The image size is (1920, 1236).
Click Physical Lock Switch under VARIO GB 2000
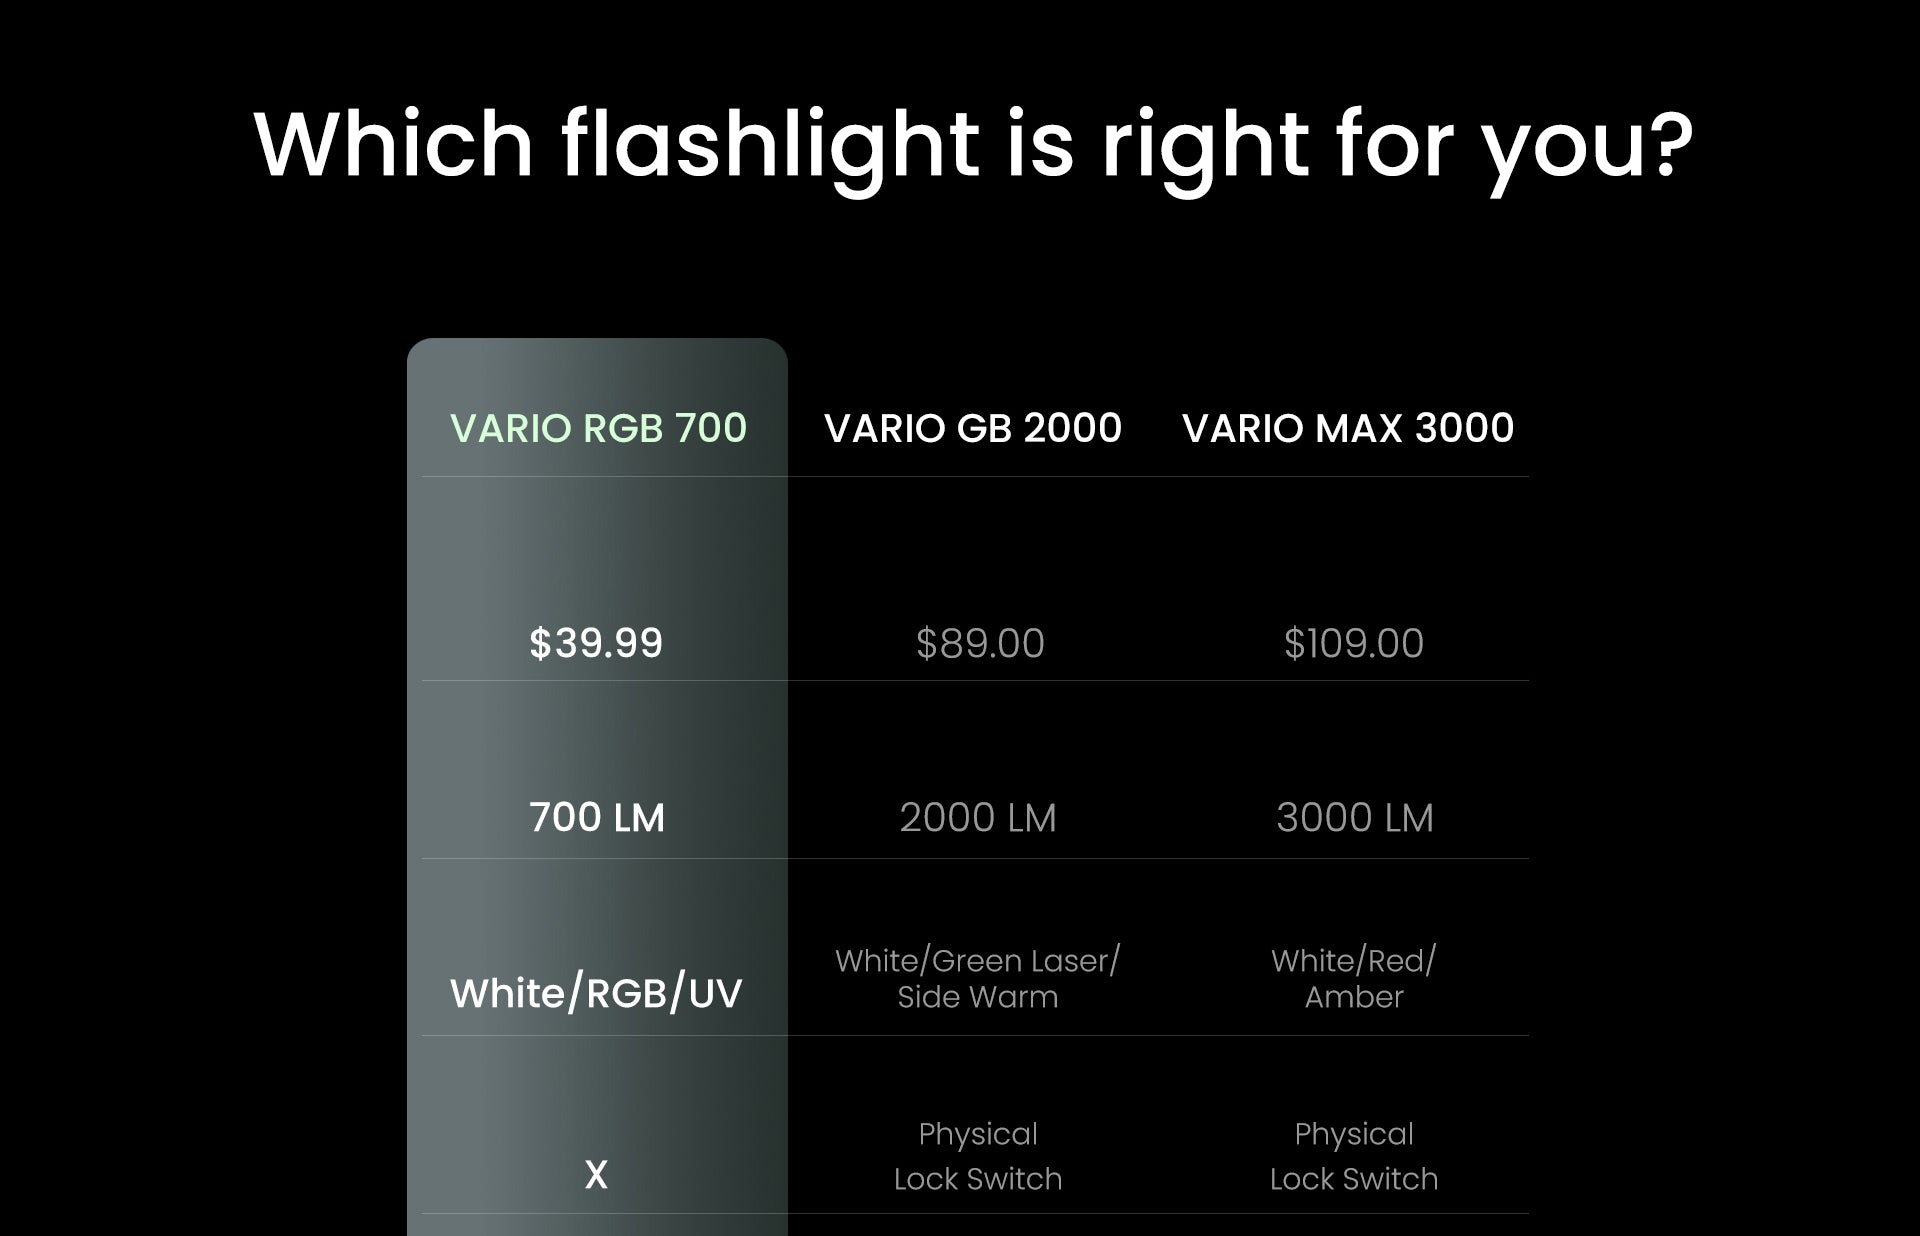978,1157
